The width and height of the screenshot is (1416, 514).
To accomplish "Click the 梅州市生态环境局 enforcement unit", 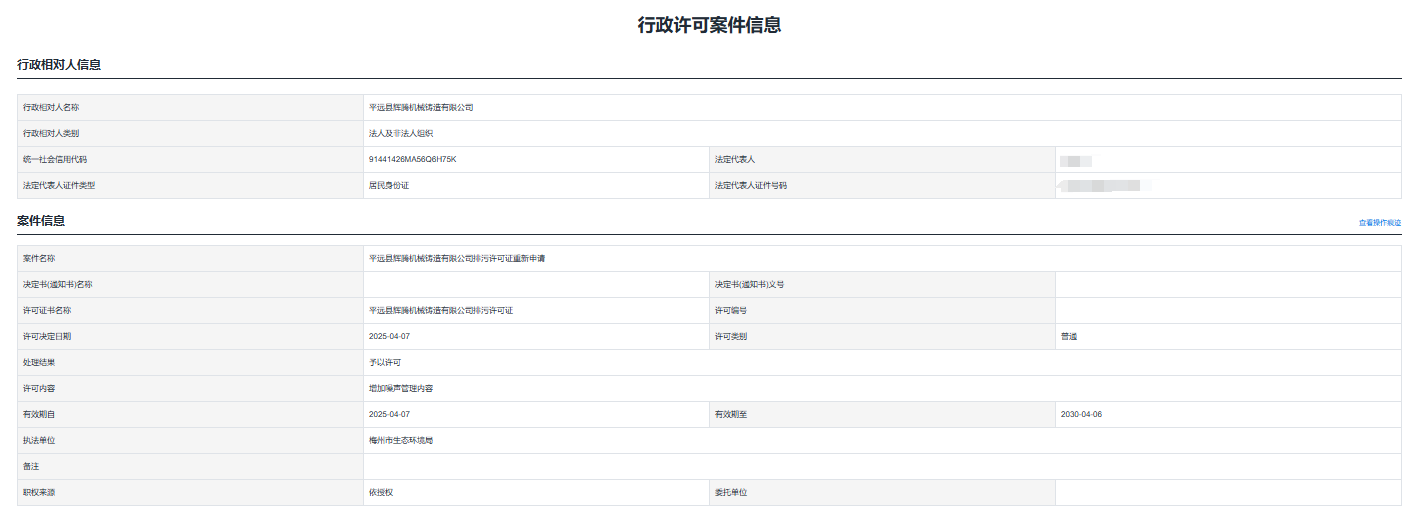I will [401, 440].
